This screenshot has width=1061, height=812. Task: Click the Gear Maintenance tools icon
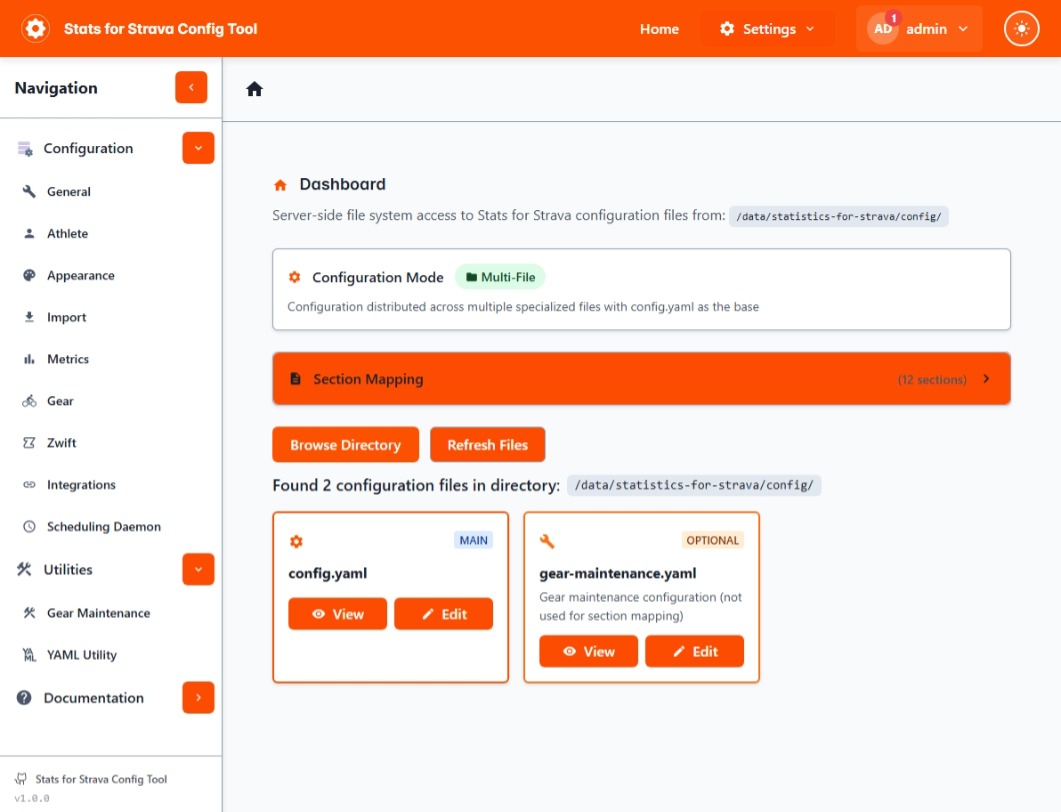click(29, 613)
